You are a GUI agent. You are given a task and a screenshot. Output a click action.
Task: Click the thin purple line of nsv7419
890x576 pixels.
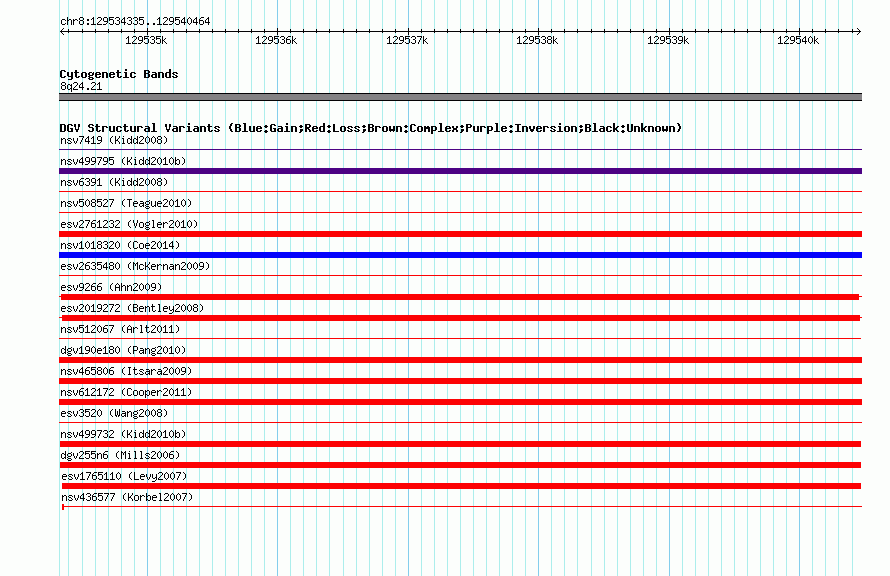pyautogui.click(x=460, y=149)
